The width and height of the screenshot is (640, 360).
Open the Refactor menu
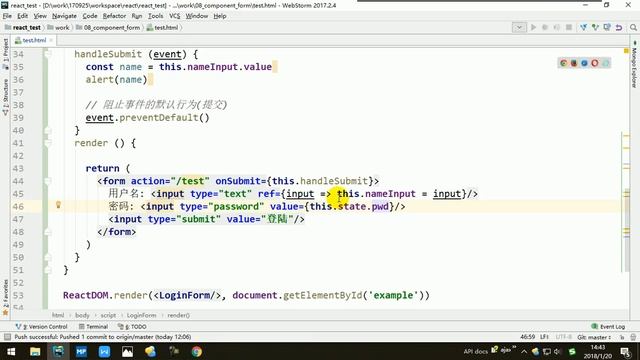[114, 16]
